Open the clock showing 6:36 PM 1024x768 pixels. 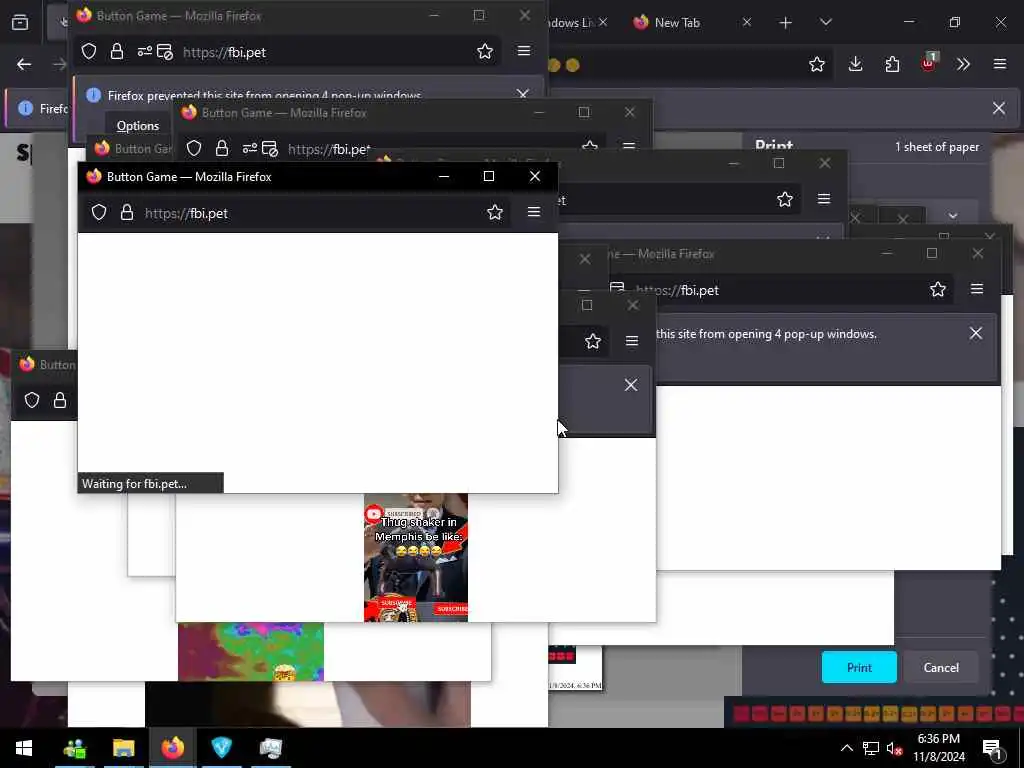(x=938, y=748)
